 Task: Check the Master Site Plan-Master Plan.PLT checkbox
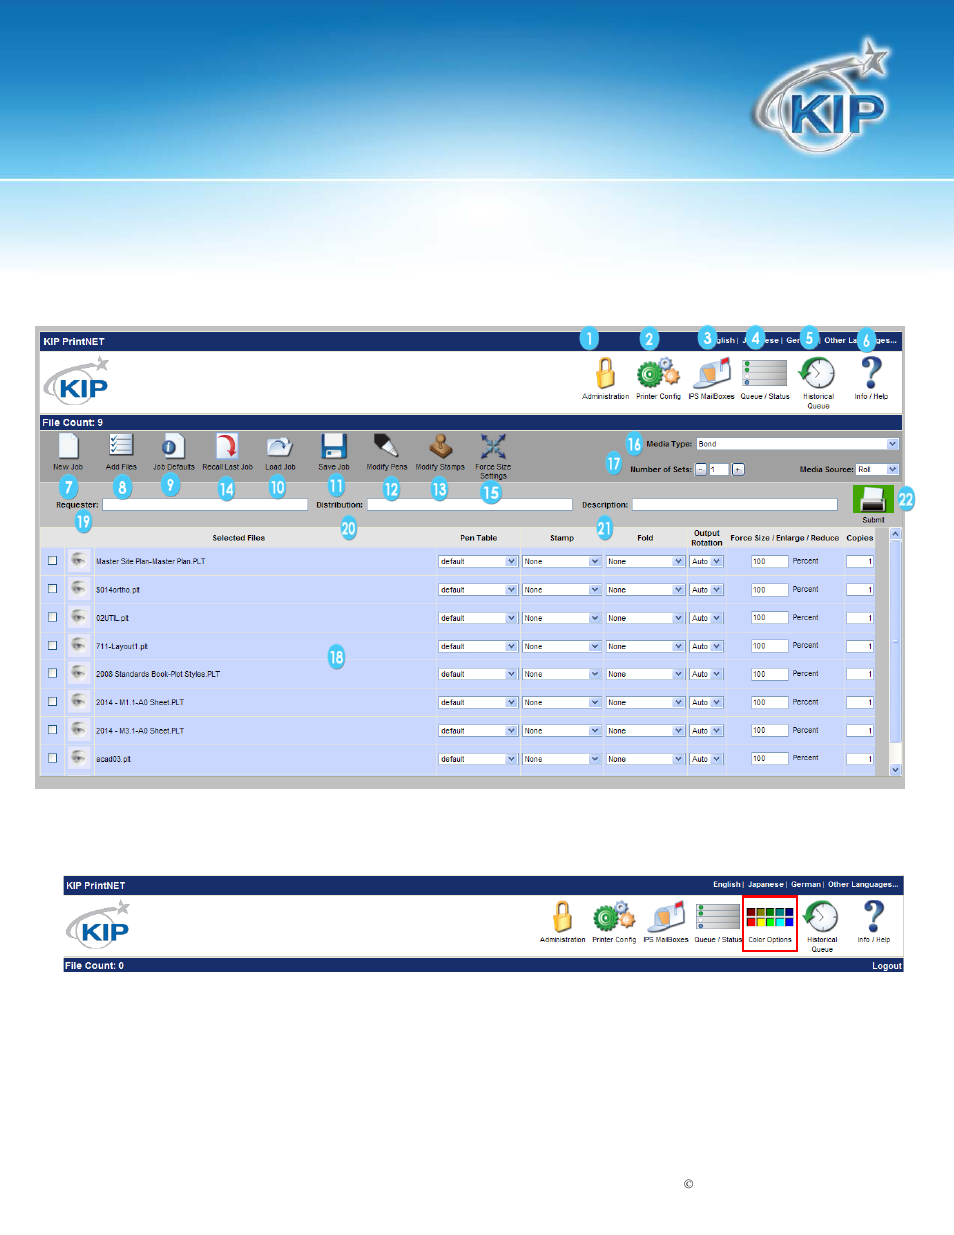53,561
